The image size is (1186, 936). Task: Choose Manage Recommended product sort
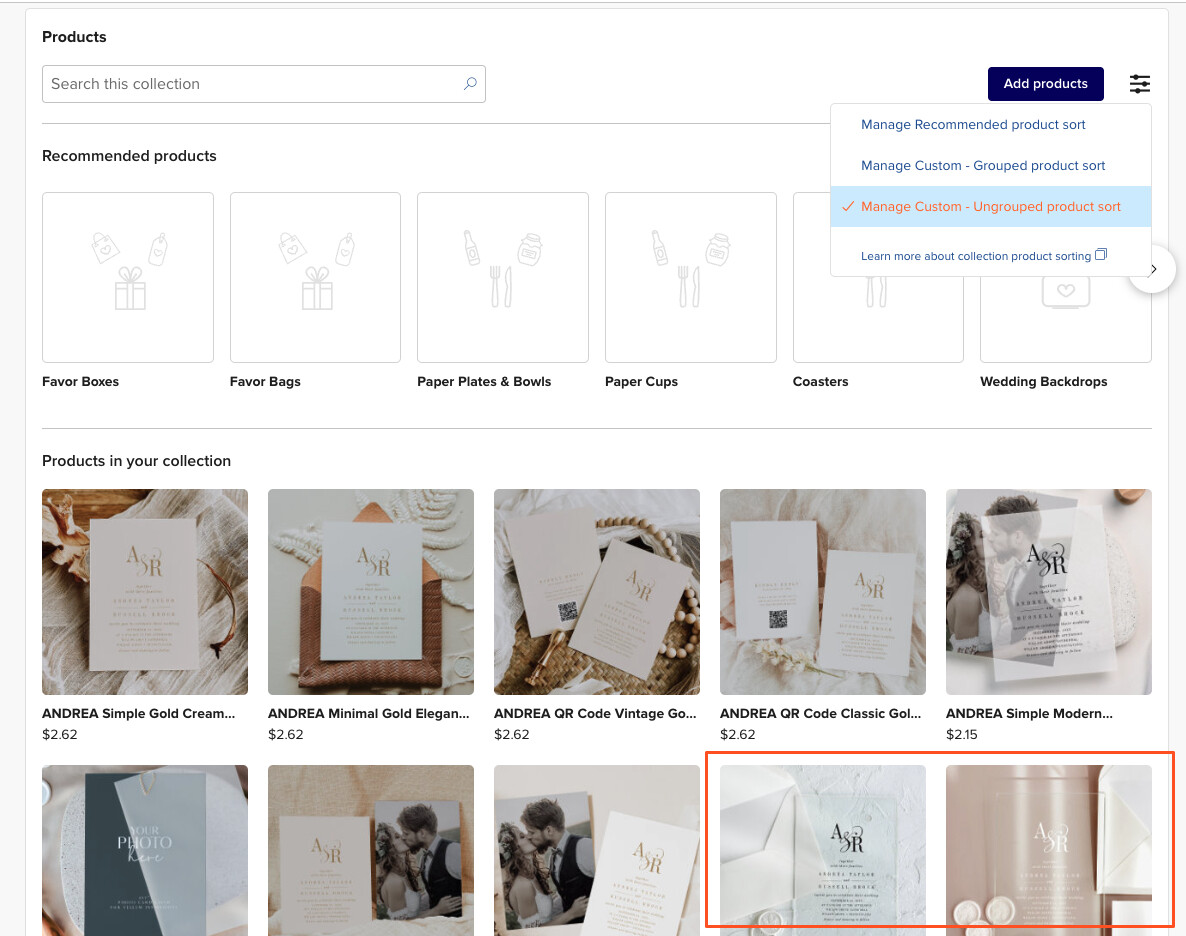coord(973,125)
